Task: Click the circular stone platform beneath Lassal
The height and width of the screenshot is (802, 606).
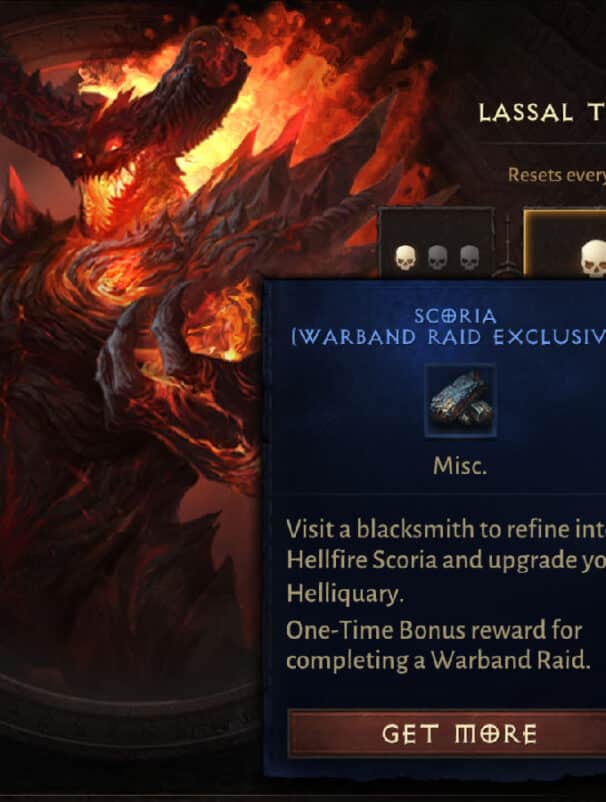Action: (x=128, y=711)
